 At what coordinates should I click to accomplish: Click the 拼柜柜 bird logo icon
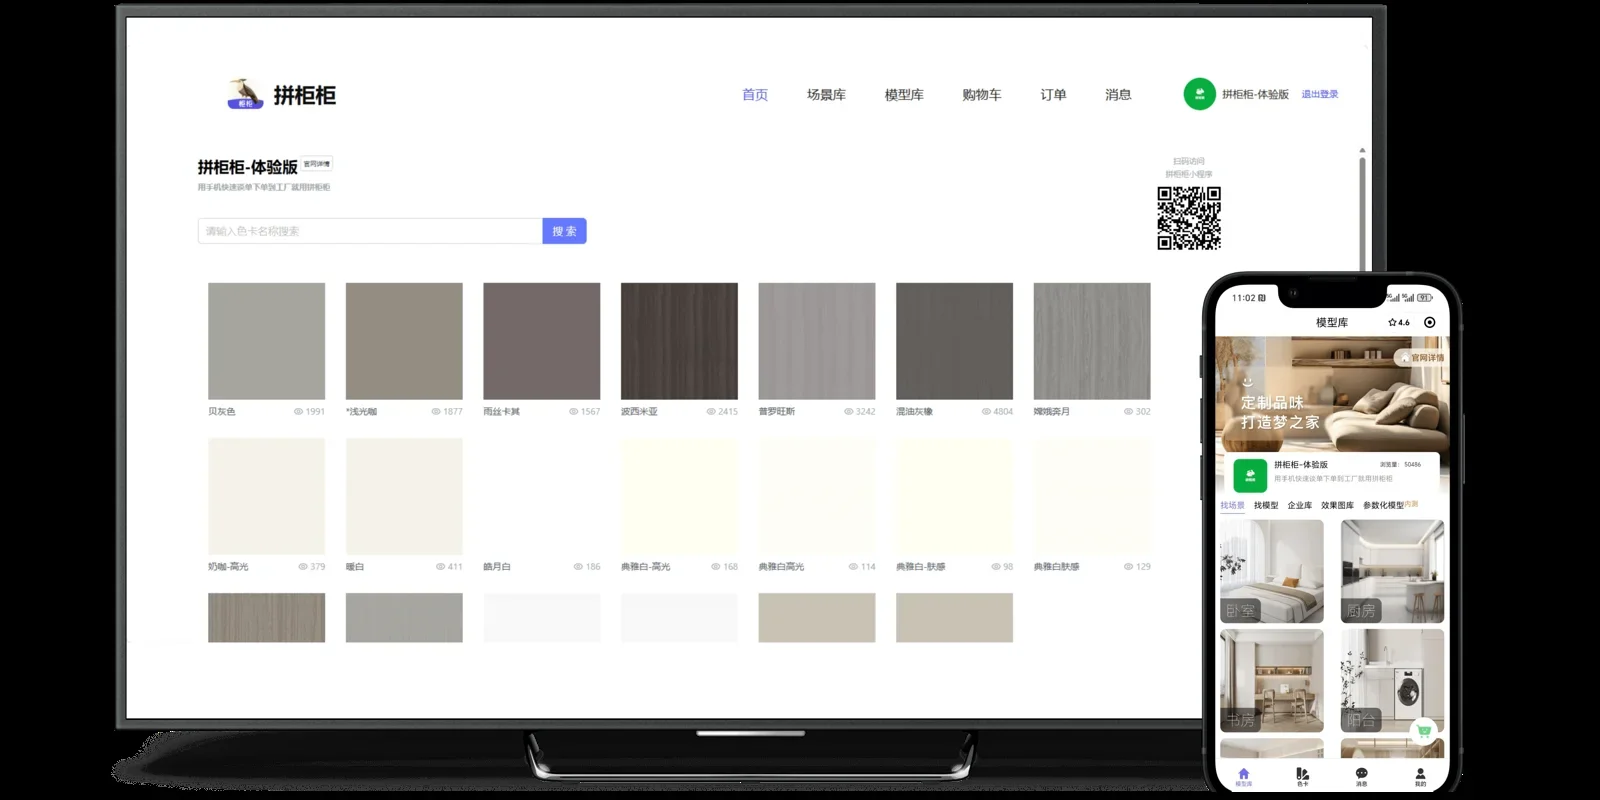pyautogui.click(x=245, y=94)
